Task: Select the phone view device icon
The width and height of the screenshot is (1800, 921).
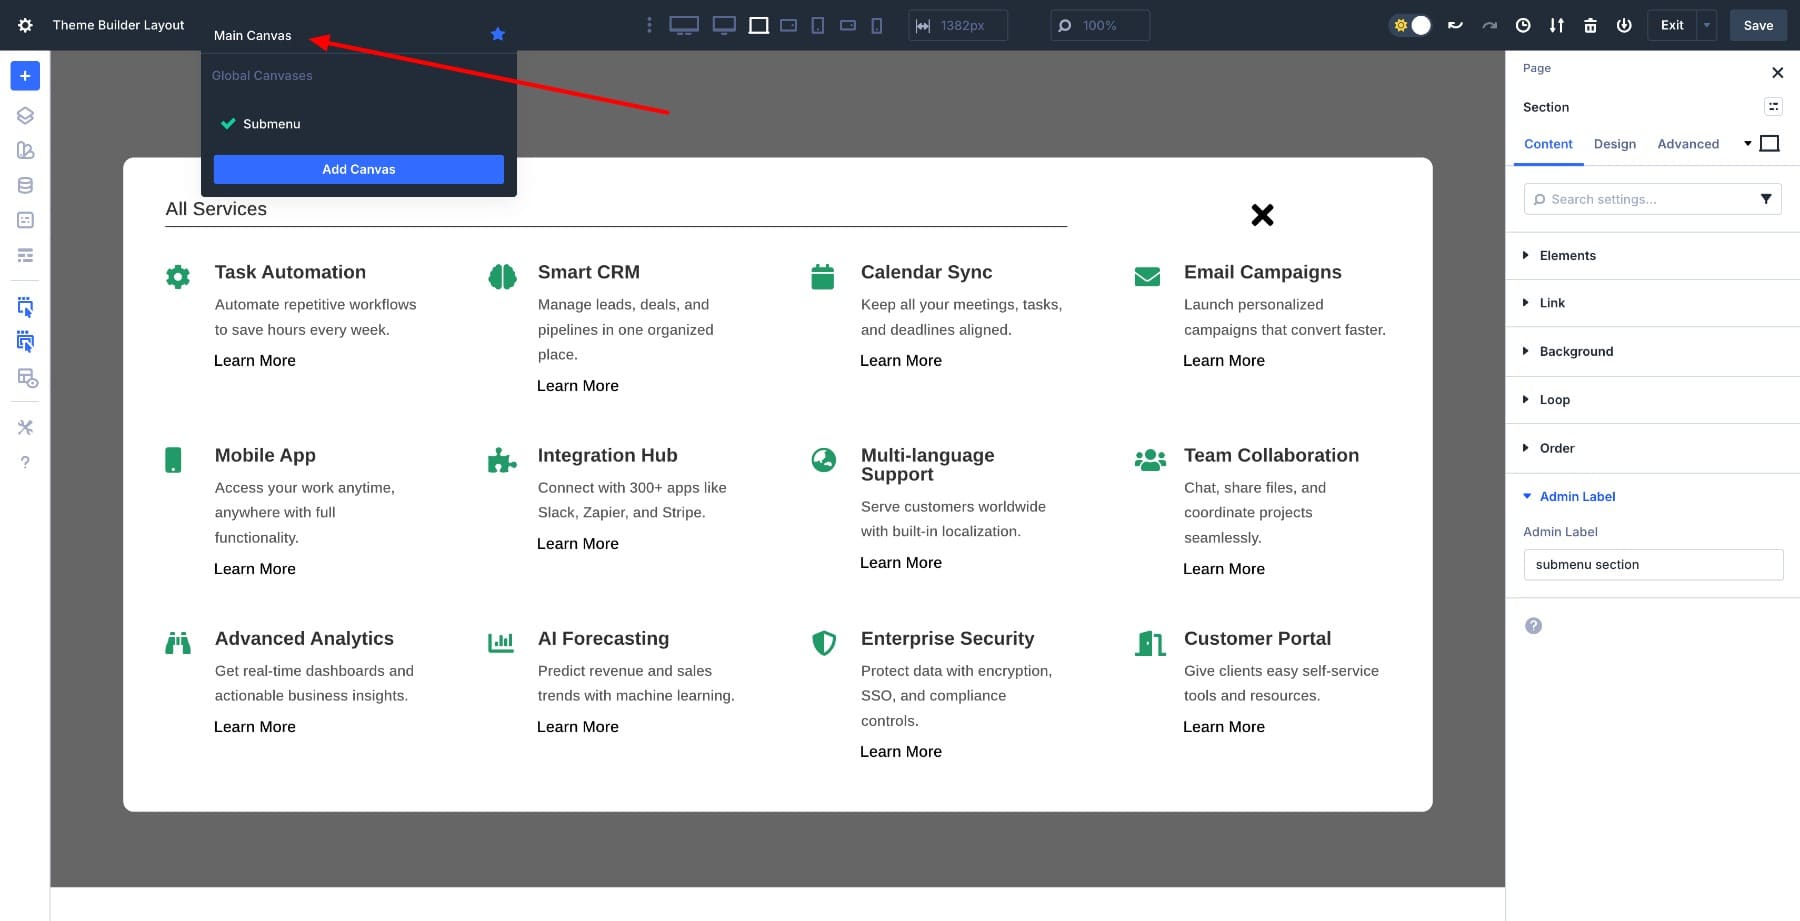Action: [877, 26]
